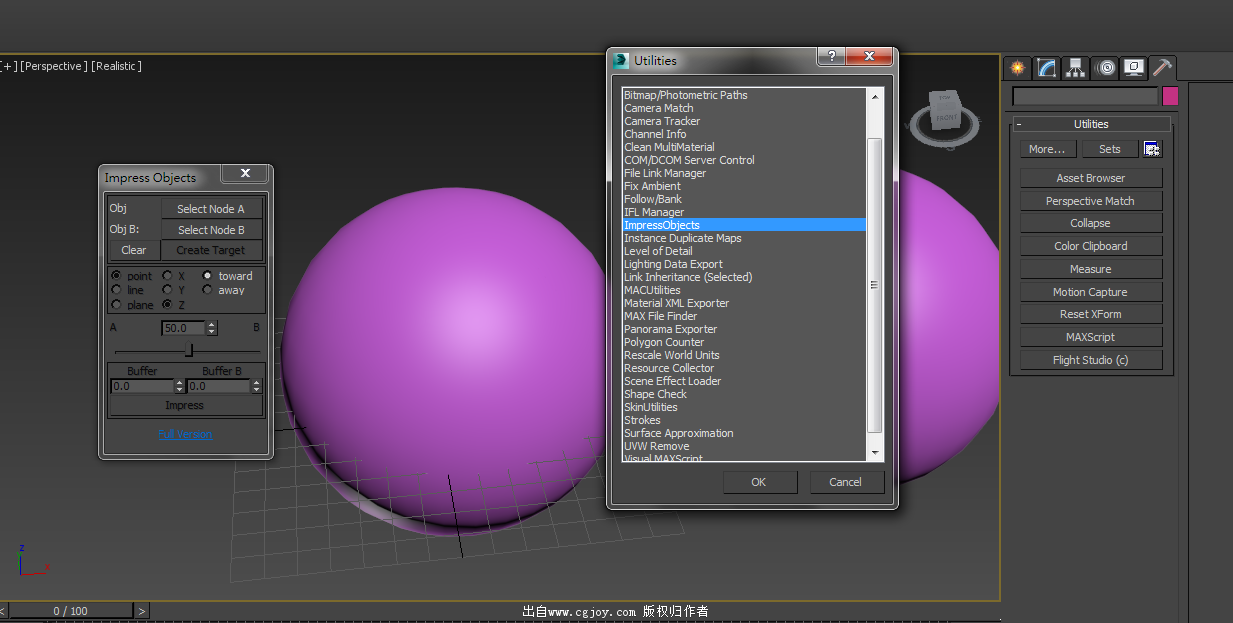This screenshot has width=1233, height=623.
Task: Click the Configure Button Sets icon
Action: pyautogui.click(x=1152, y=149)
